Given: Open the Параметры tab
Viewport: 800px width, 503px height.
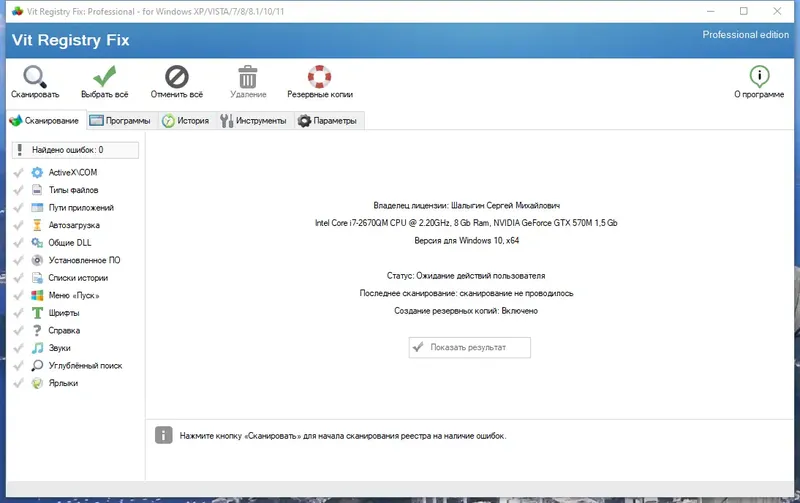Looking at the screenshot, I should click(x=328, y=120).
